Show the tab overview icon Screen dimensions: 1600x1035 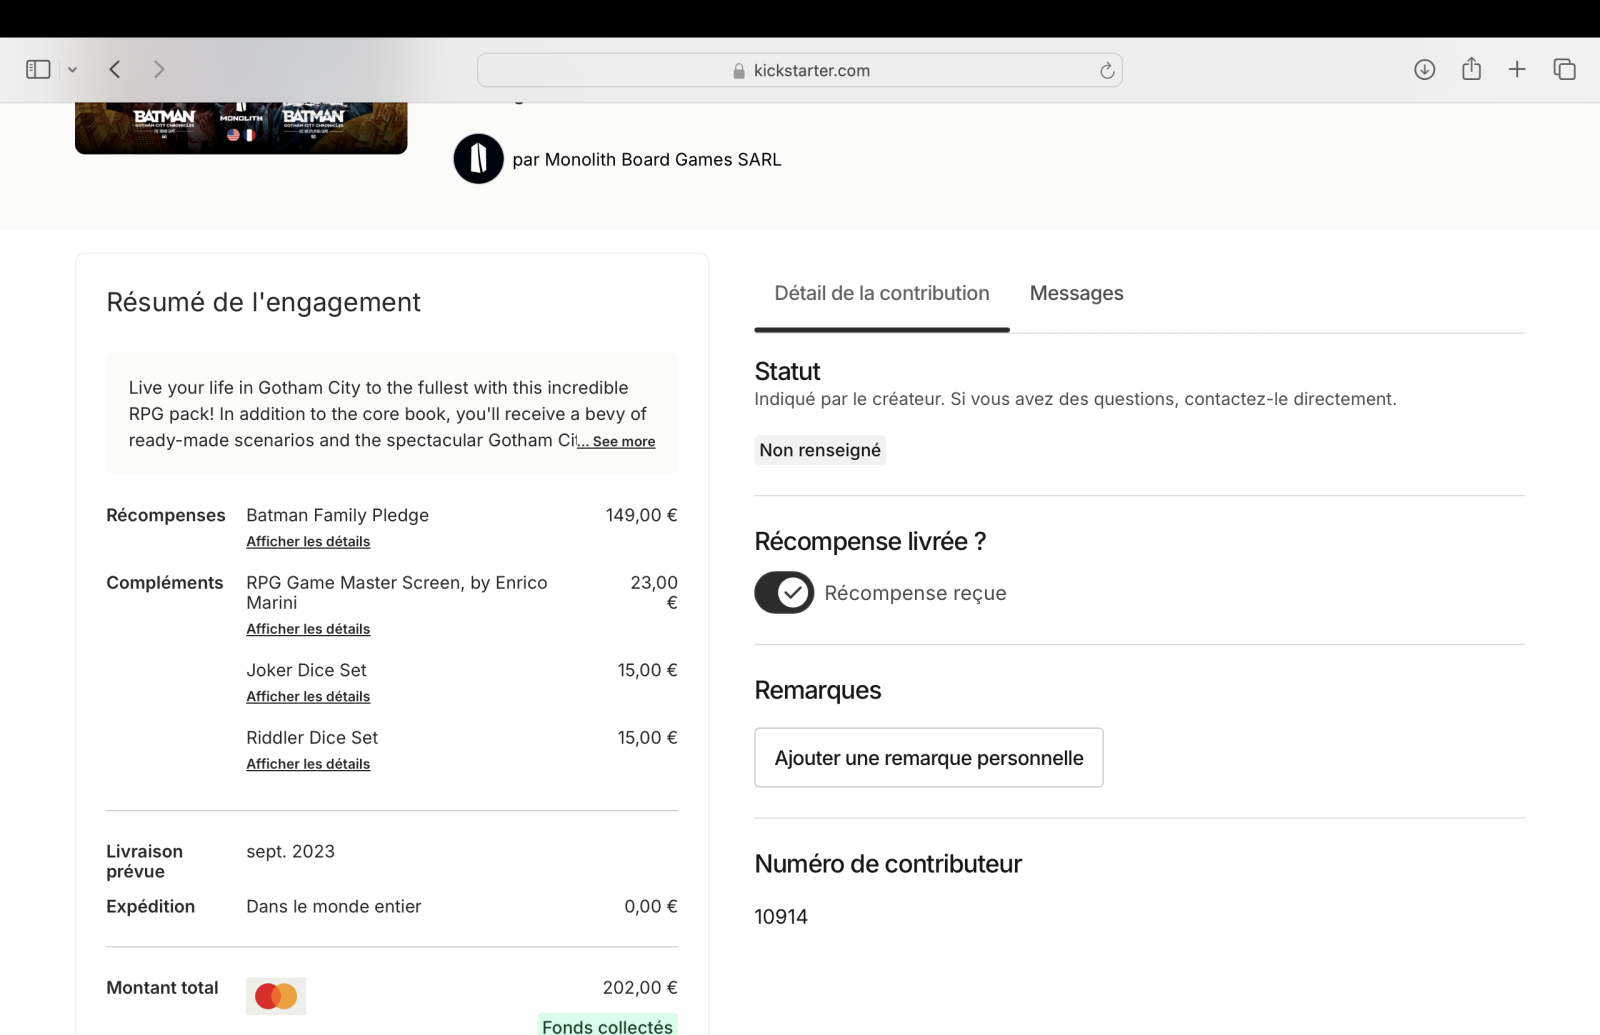coord(1564,69)
